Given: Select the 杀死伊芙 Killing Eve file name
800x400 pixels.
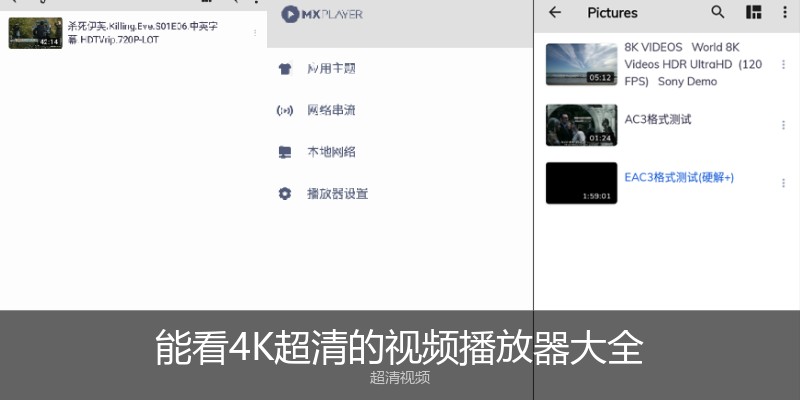Looking at the screenshot, I should [x=143, y=33].
